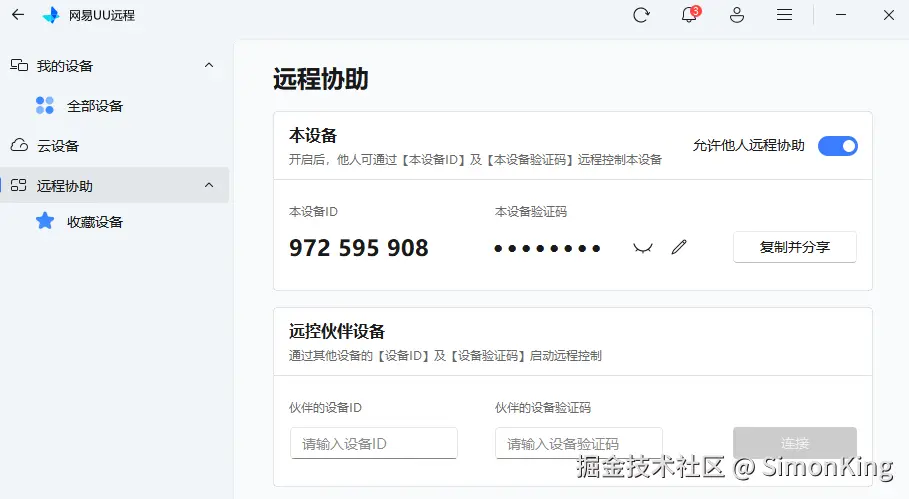Click the 本设备ID label
Viewport: 909px width, 499px height.
pos(313,212)
